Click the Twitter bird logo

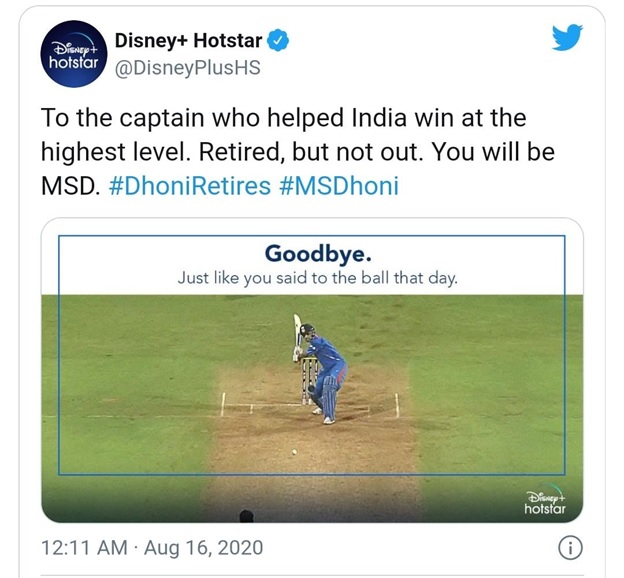pyautogui.click(x=567, y=39)
